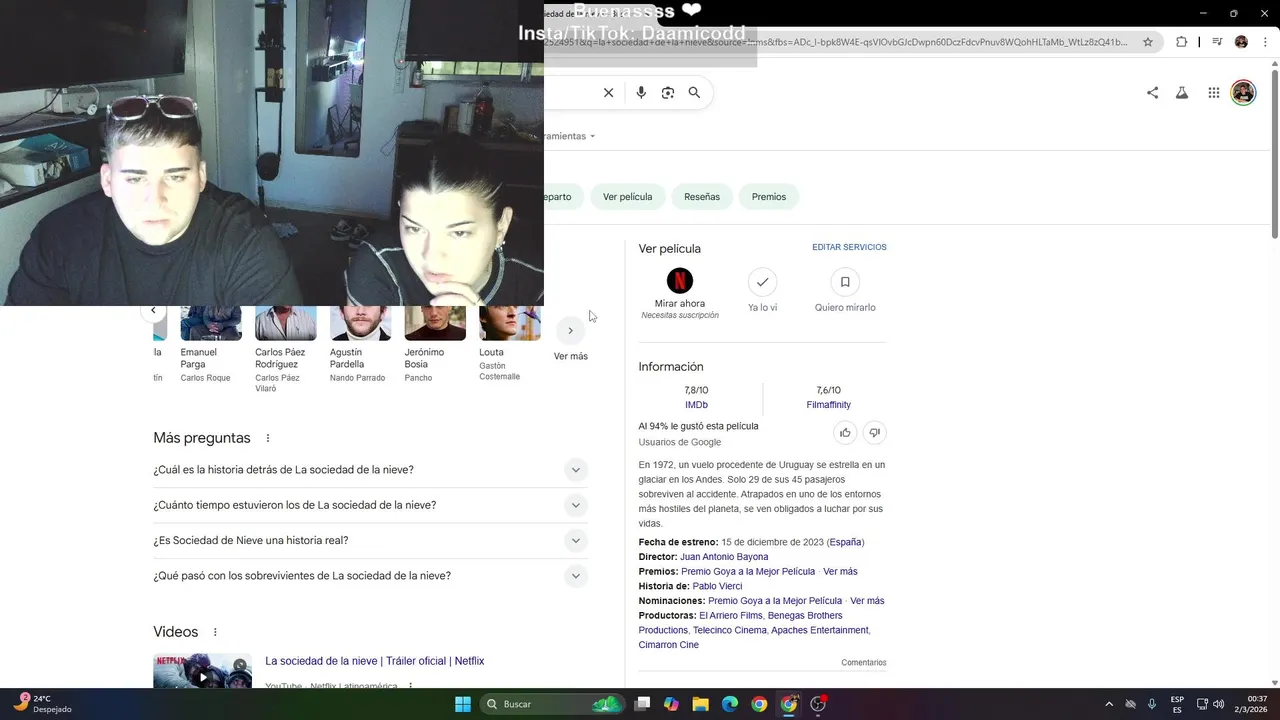
Task: Open Copilot from taskbar
Action: [671, 704]
